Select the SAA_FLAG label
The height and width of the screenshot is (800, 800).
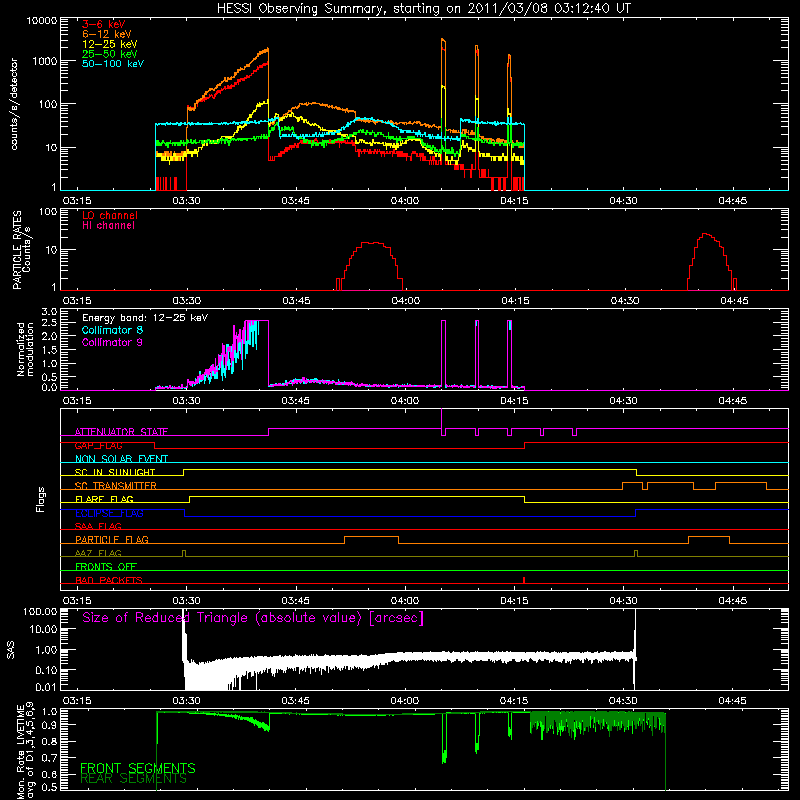pyautogui.click(x=98, y=526)
